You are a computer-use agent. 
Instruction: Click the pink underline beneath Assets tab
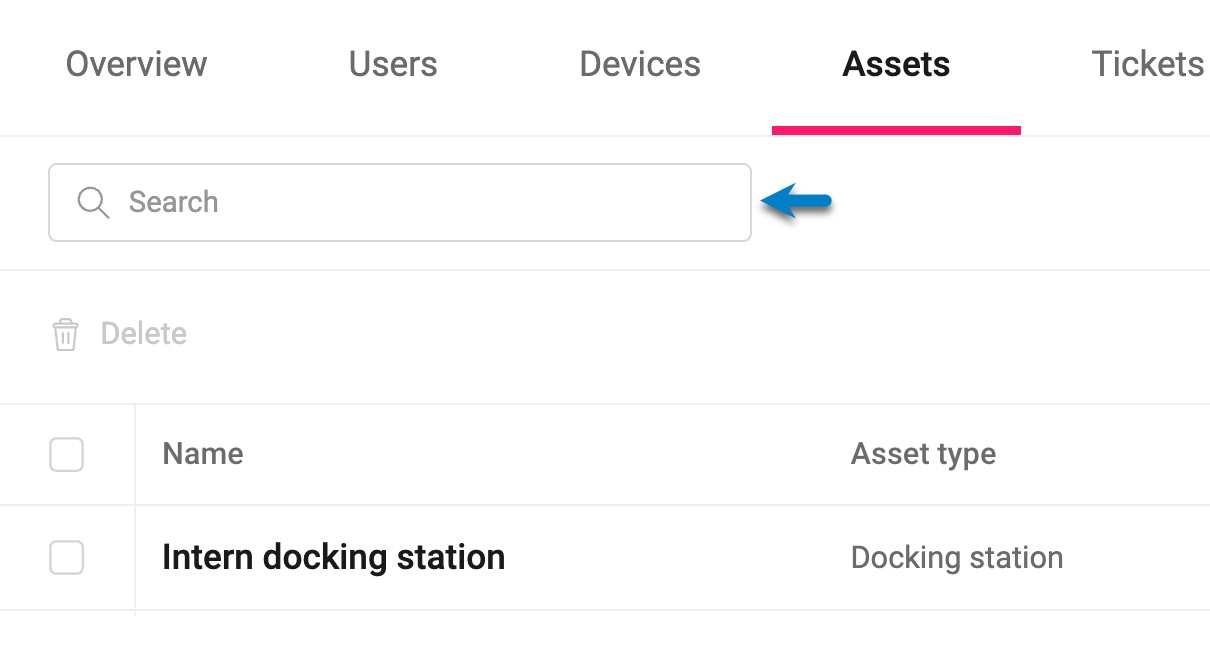click(896, 130)
